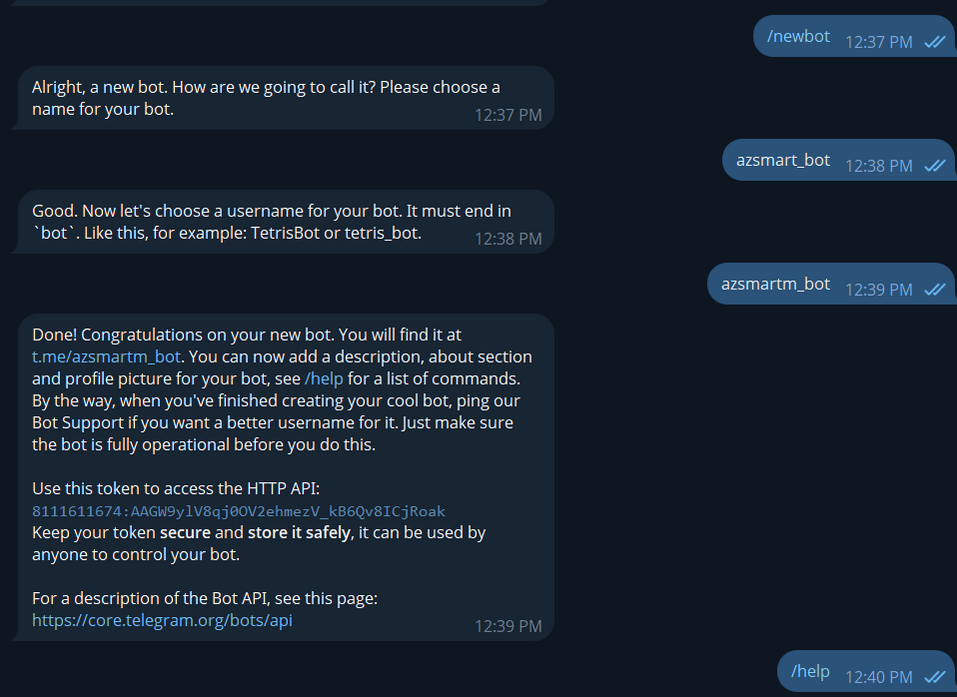Viewport: 957px width, 697px height.
Task: Click read checkmarks on azsmart_bot message
Action: tap(935, 166)
